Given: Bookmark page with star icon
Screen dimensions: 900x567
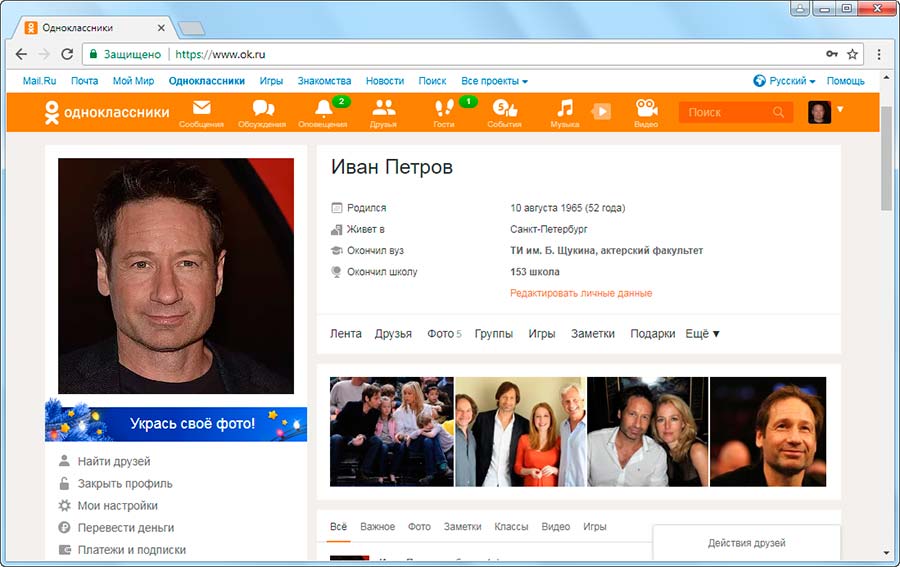Looking at the screenshot, I should tap(853, 54).
